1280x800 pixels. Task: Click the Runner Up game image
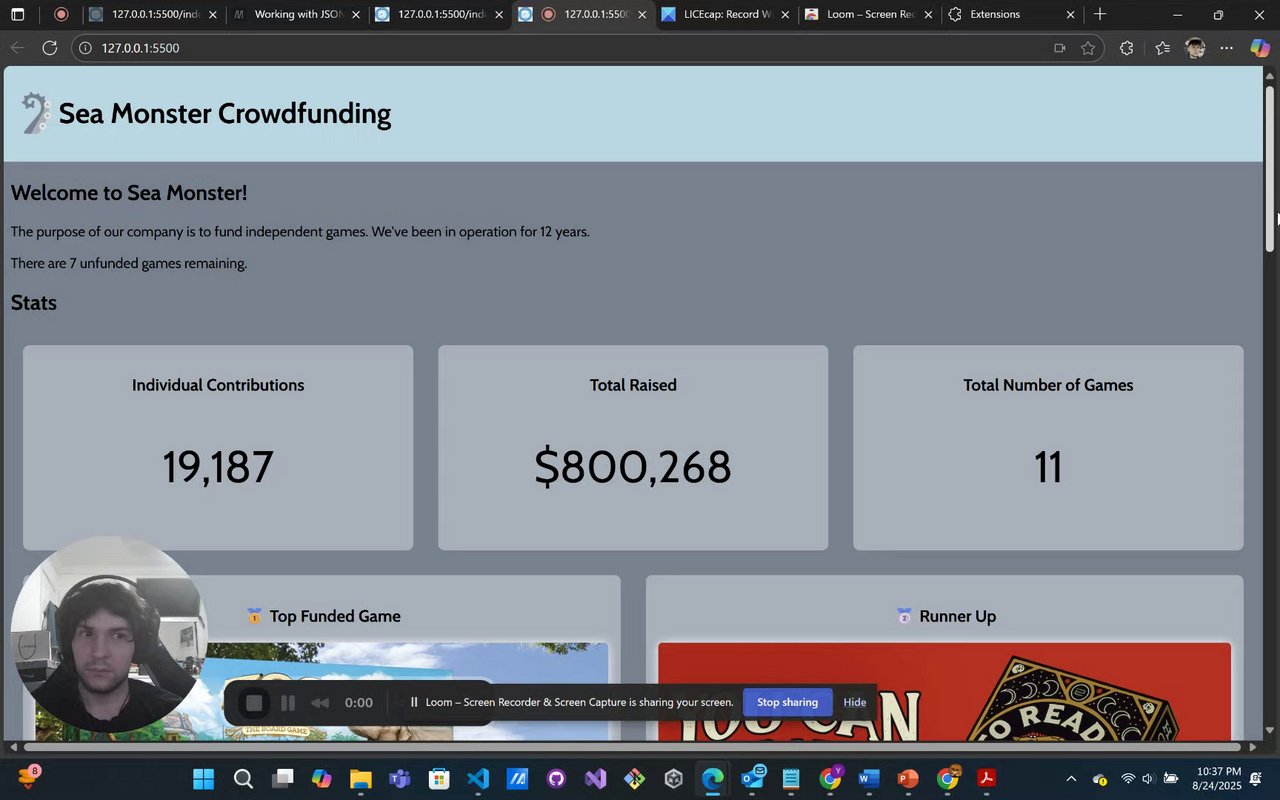pos(945,691)
